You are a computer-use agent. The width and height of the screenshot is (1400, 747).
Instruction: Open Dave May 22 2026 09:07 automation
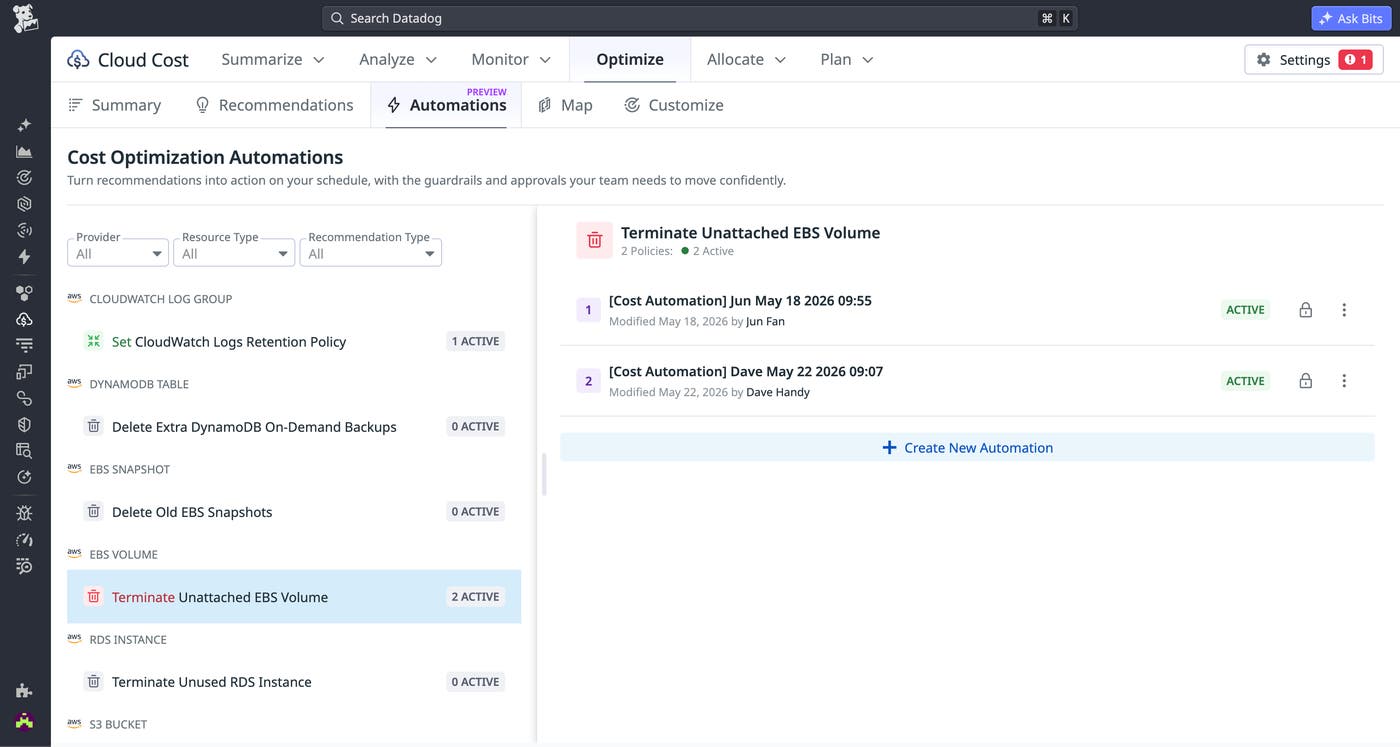click(746, 371)
